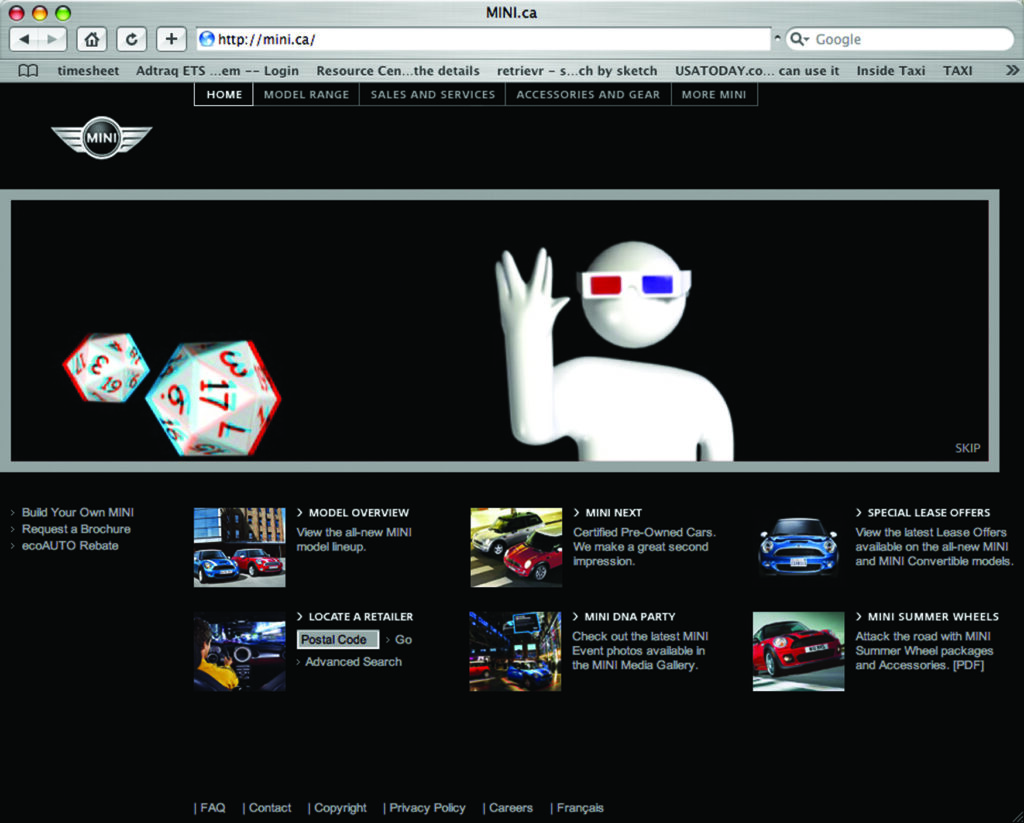Open the MODEL RANGE navigation tab
Image resolution: width=1024 pixels, height=823 pixels.
coord(306,94)
